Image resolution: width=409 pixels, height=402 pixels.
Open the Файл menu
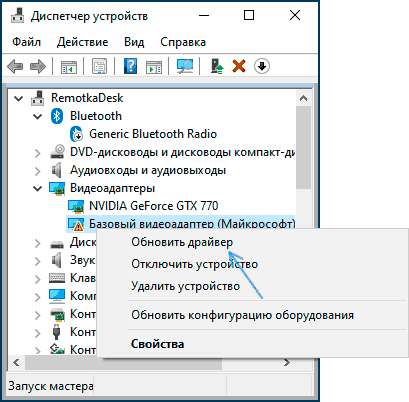(27, 42)
